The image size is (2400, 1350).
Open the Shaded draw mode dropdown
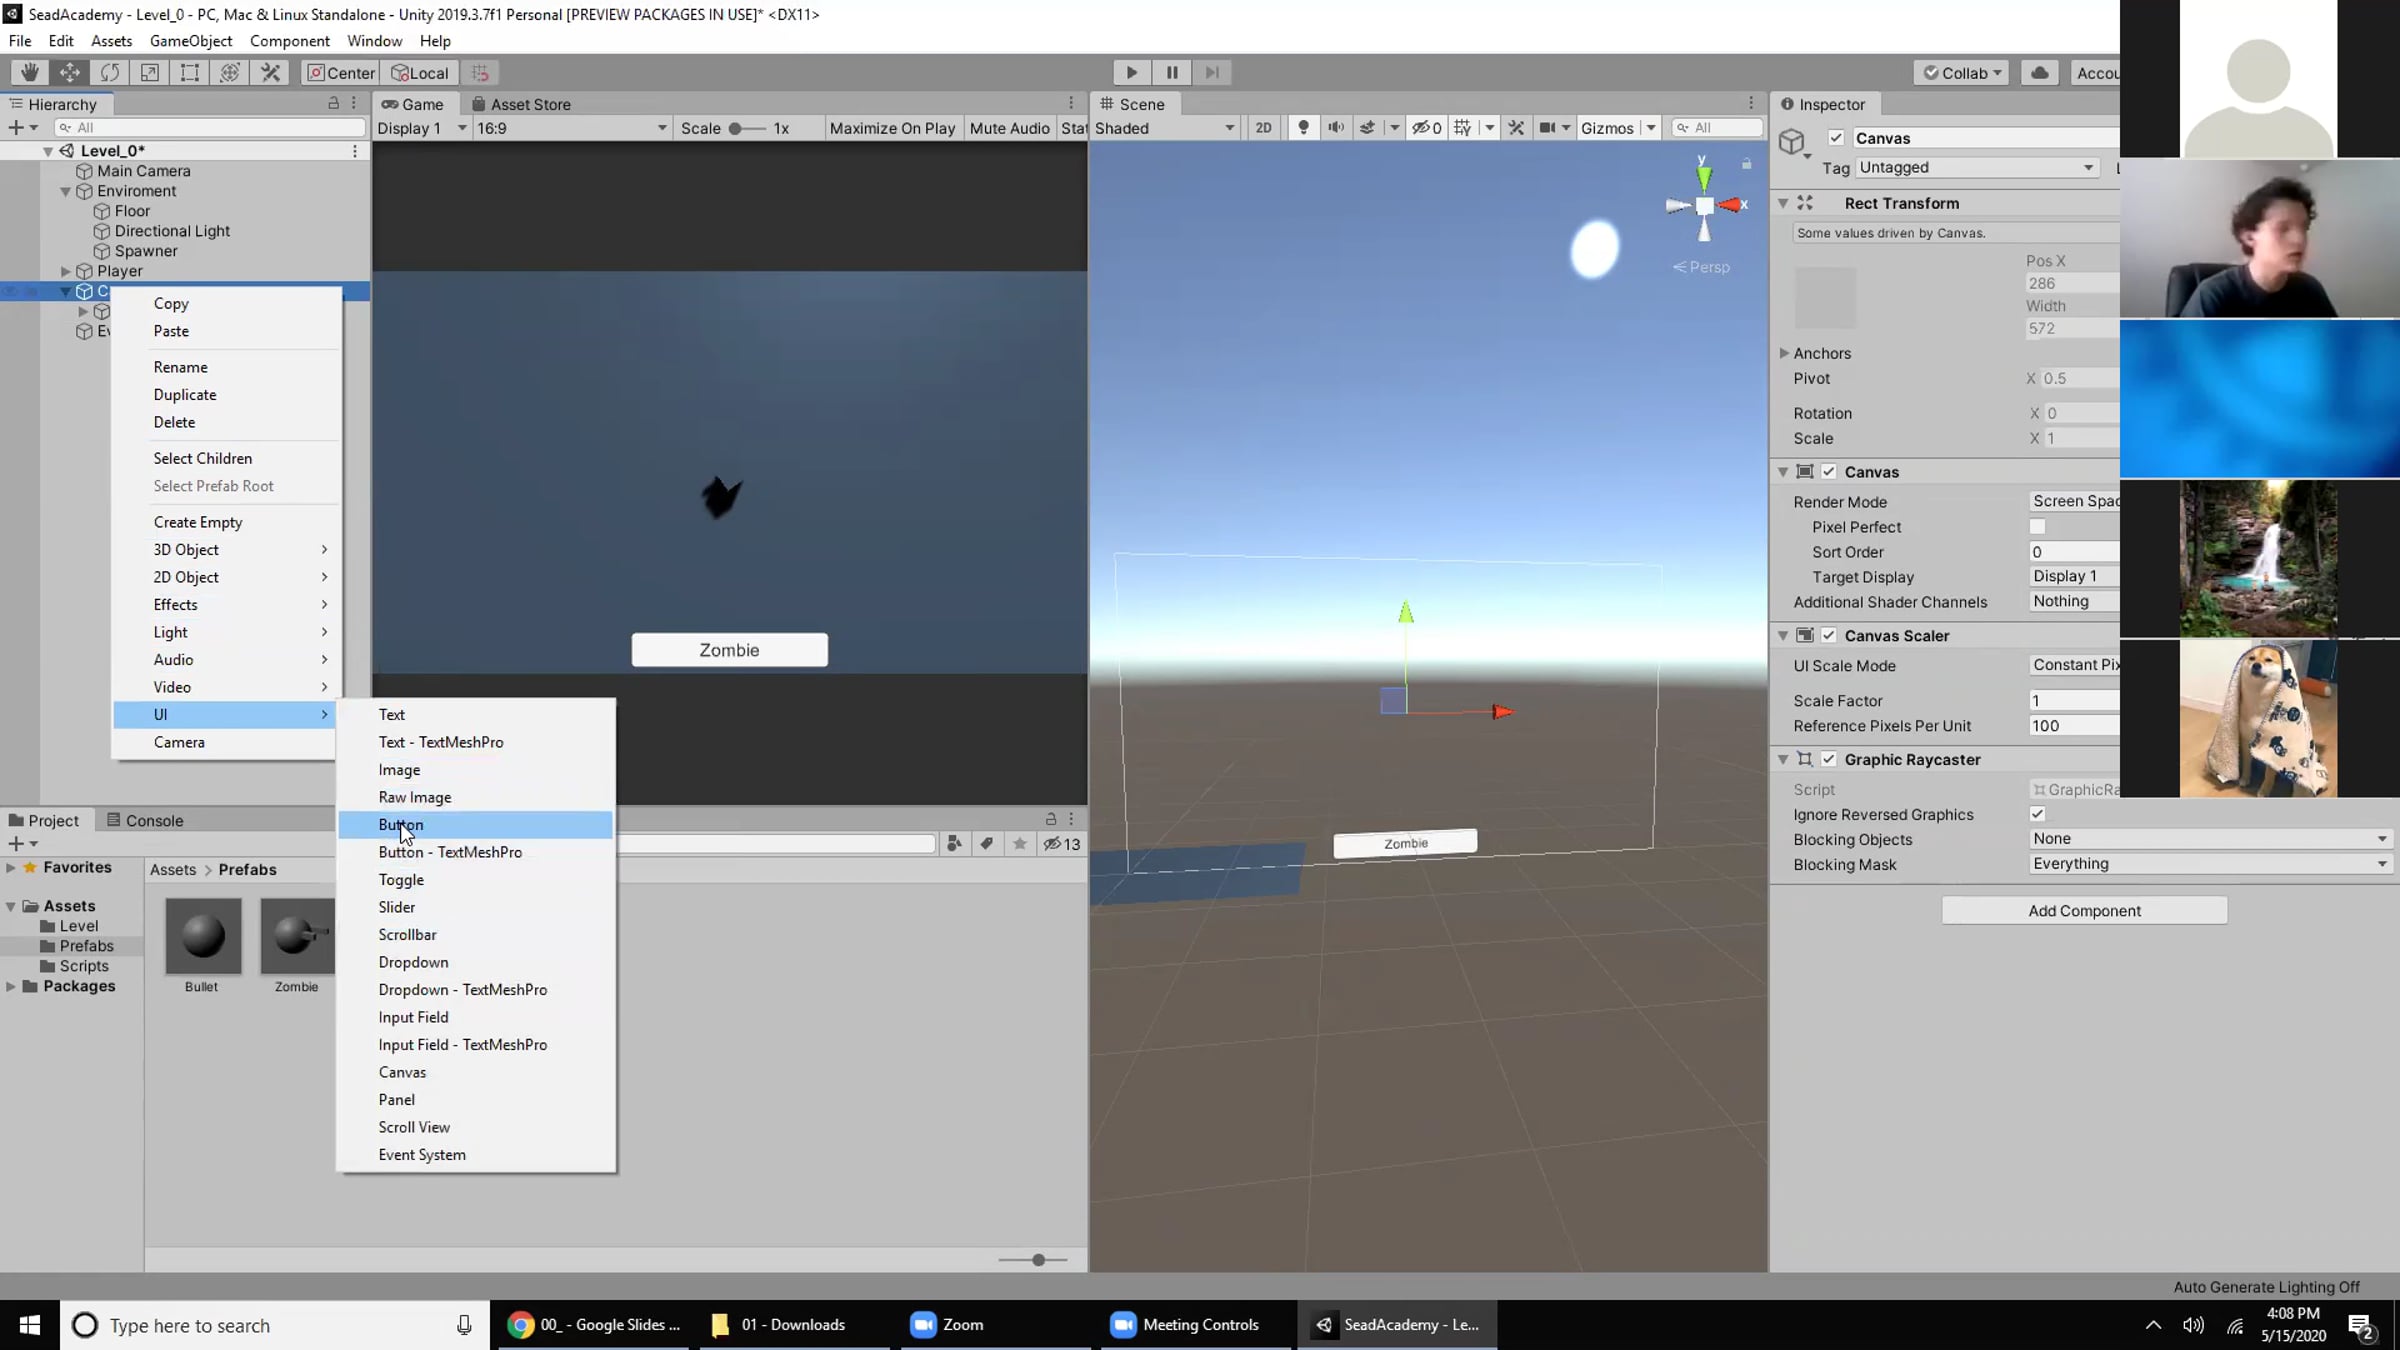(1165, 128)
